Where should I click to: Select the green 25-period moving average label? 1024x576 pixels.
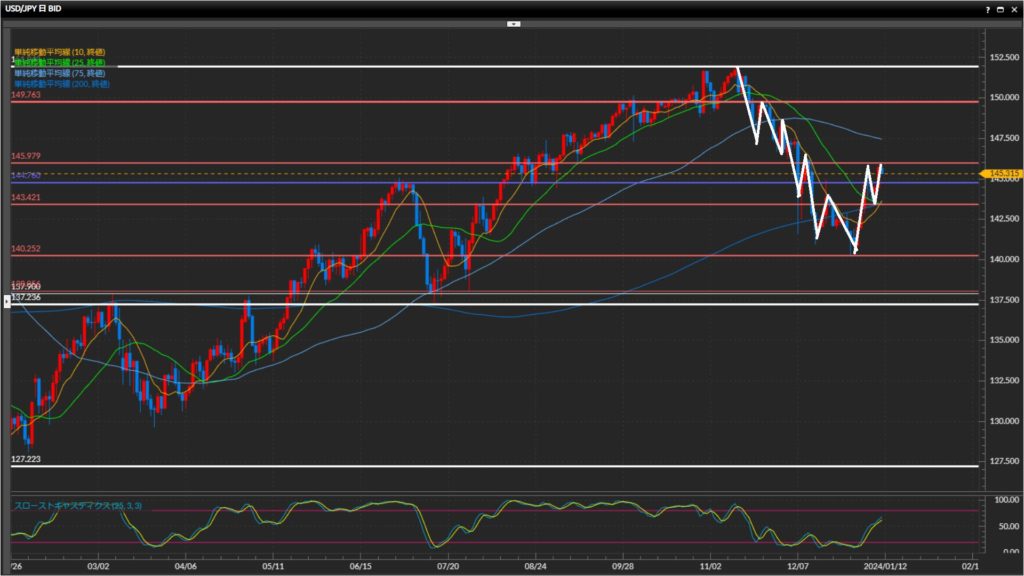pos(59,62)
